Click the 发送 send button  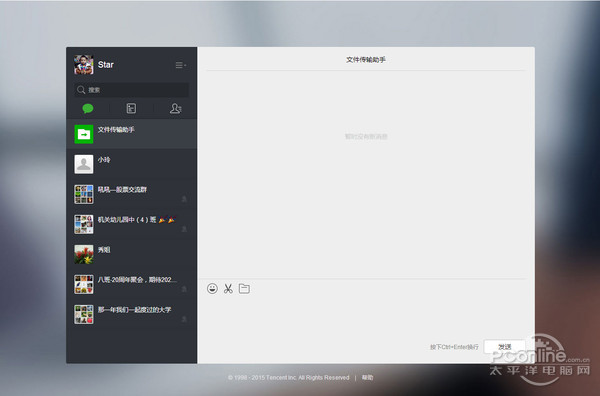click(504, 347)
